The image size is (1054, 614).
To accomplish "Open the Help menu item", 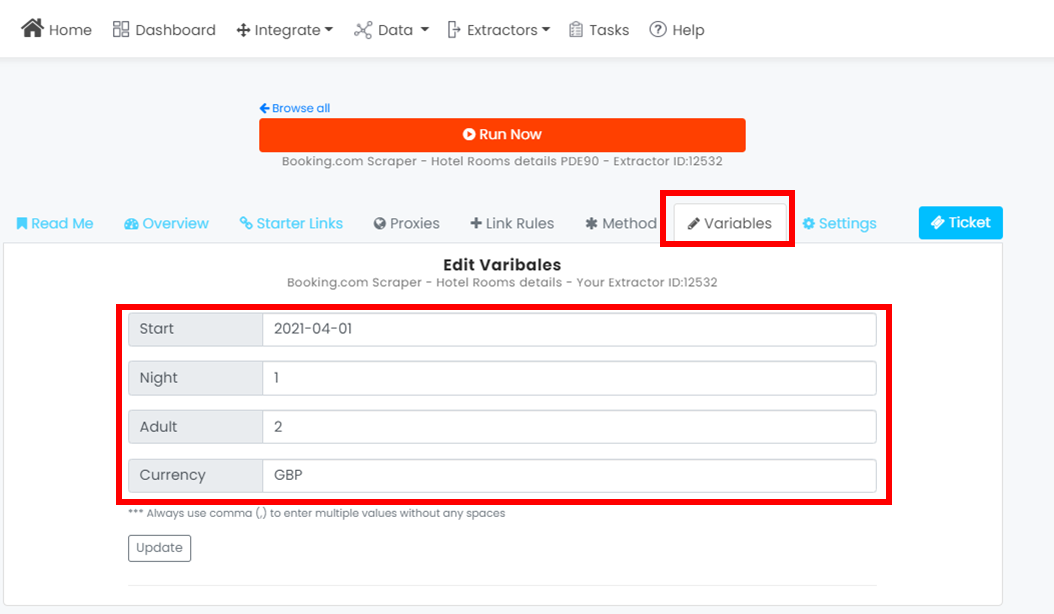I will pyautogui.click(x=677, y=30).
